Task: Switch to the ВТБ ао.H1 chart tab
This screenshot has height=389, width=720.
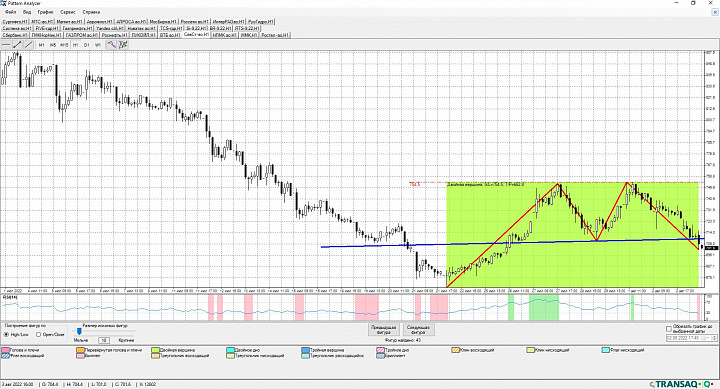Action: pyautogui.click(x=170, y=35)
